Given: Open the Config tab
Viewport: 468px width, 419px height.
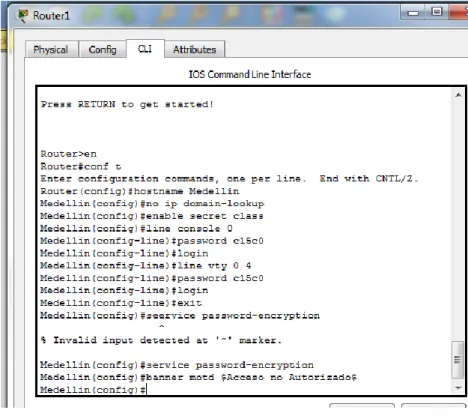Looking at the screenshot, I should point(102,50).
